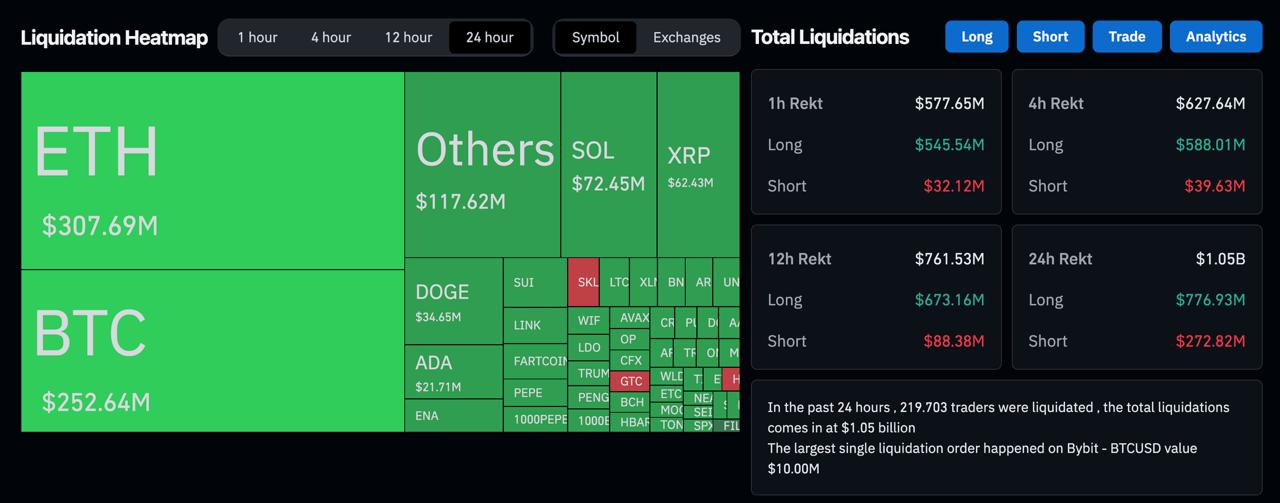Select the 24 hour timeframe tab
Screen dimensions: 1280x503
coord(490,37)
